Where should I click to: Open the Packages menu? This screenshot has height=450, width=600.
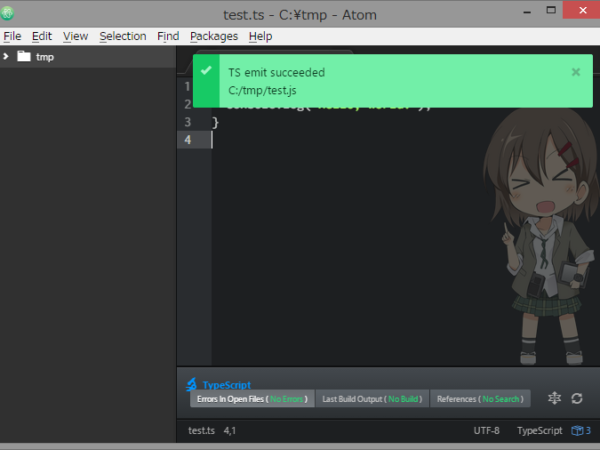coord(214,36)
